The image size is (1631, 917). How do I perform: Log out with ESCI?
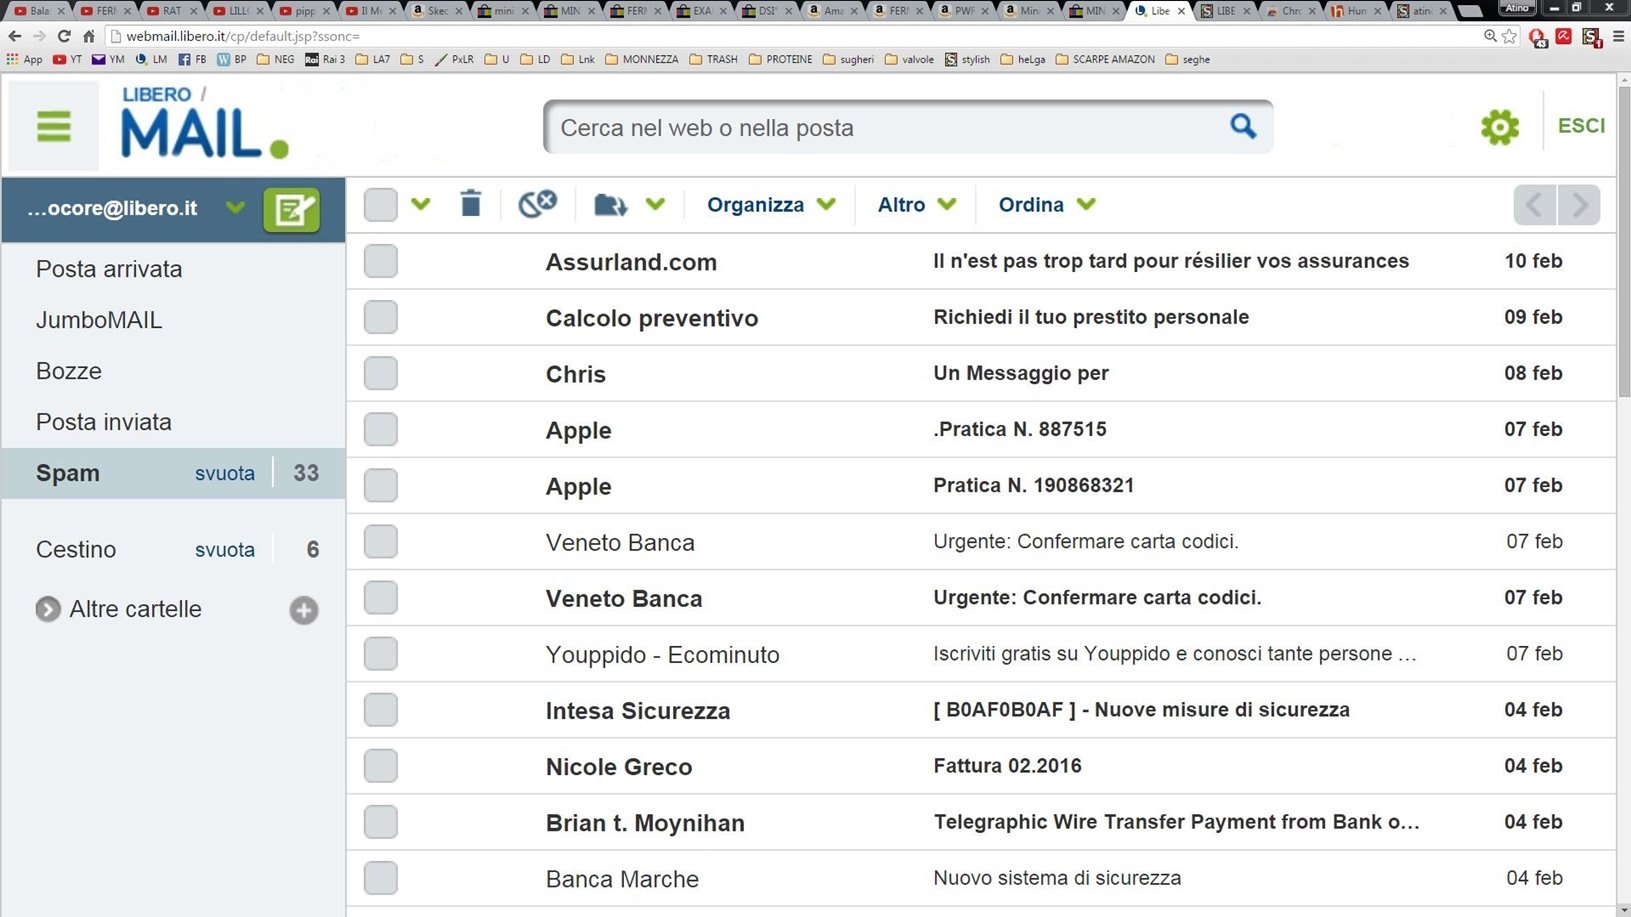(x=1581, y=126)
